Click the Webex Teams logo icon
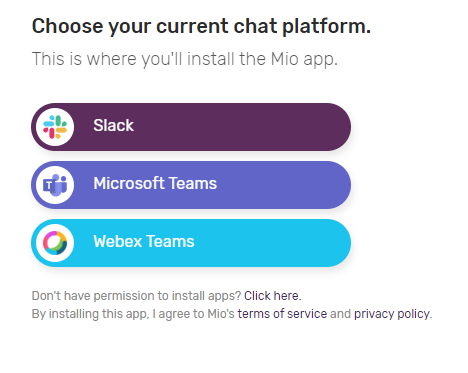This screenshot has width=468, height=373. [55, 243]
